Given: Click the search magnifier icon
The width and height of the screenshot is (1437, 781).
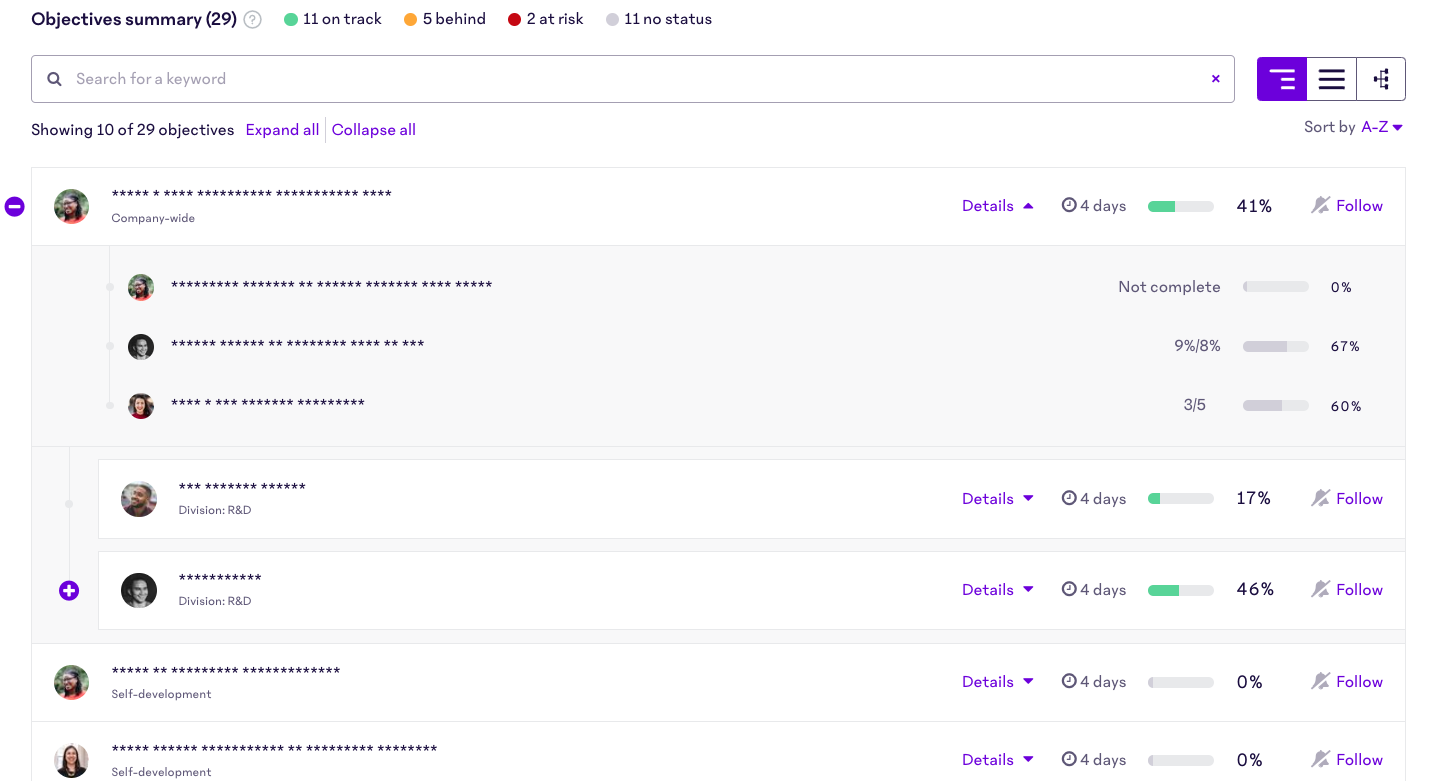Looking at the screenshot, I should click(54, 78).
